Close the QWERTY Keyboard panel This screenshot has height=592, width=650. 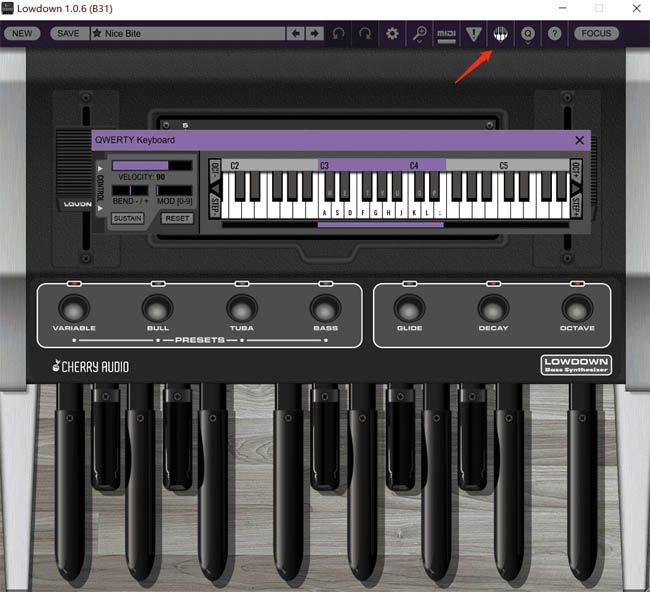pyautogui.click(x=580, y=140)
